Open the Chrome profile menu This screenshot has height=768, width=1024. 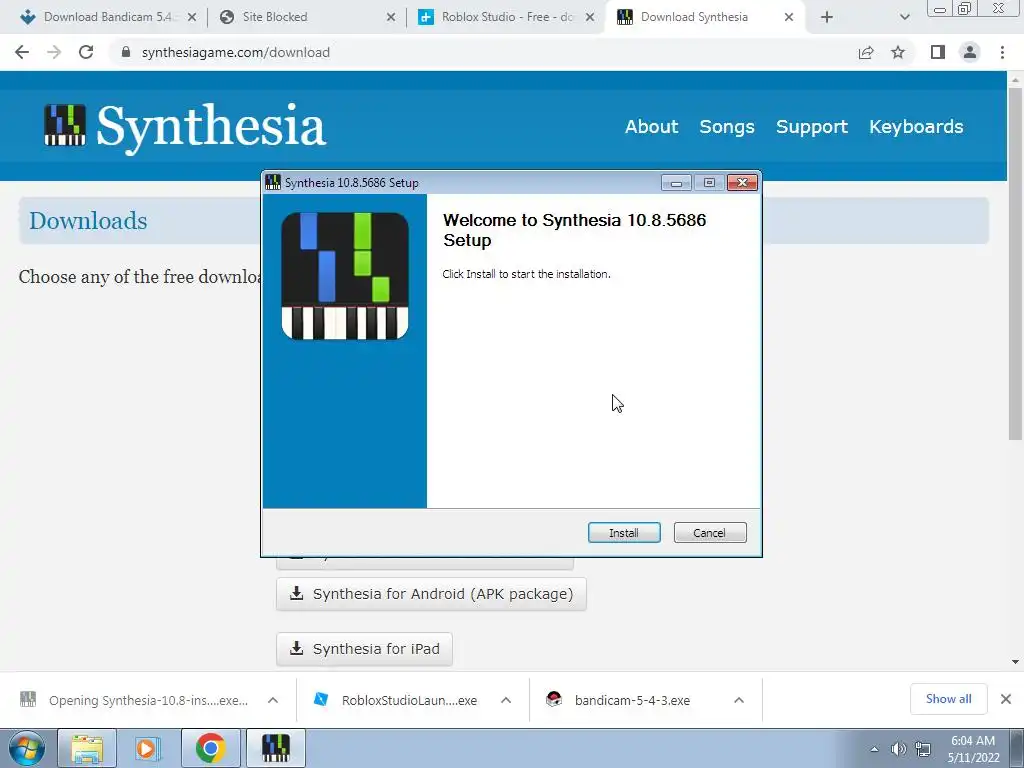(x=970, y=52)
